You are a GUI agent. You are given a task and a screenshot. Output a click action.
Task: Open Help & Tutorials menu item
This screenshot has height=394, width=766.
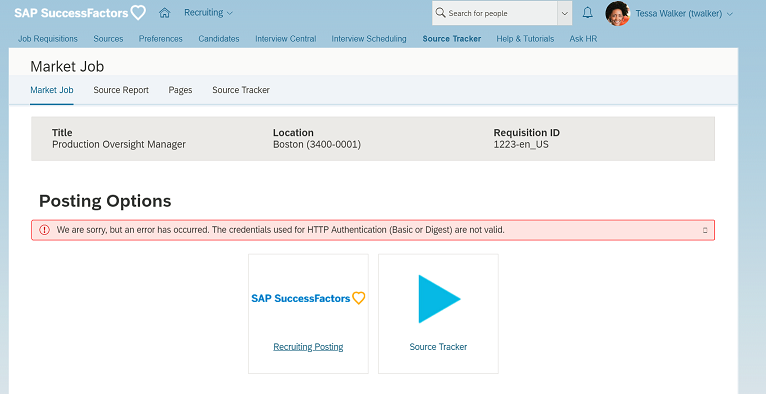(525, 39)
